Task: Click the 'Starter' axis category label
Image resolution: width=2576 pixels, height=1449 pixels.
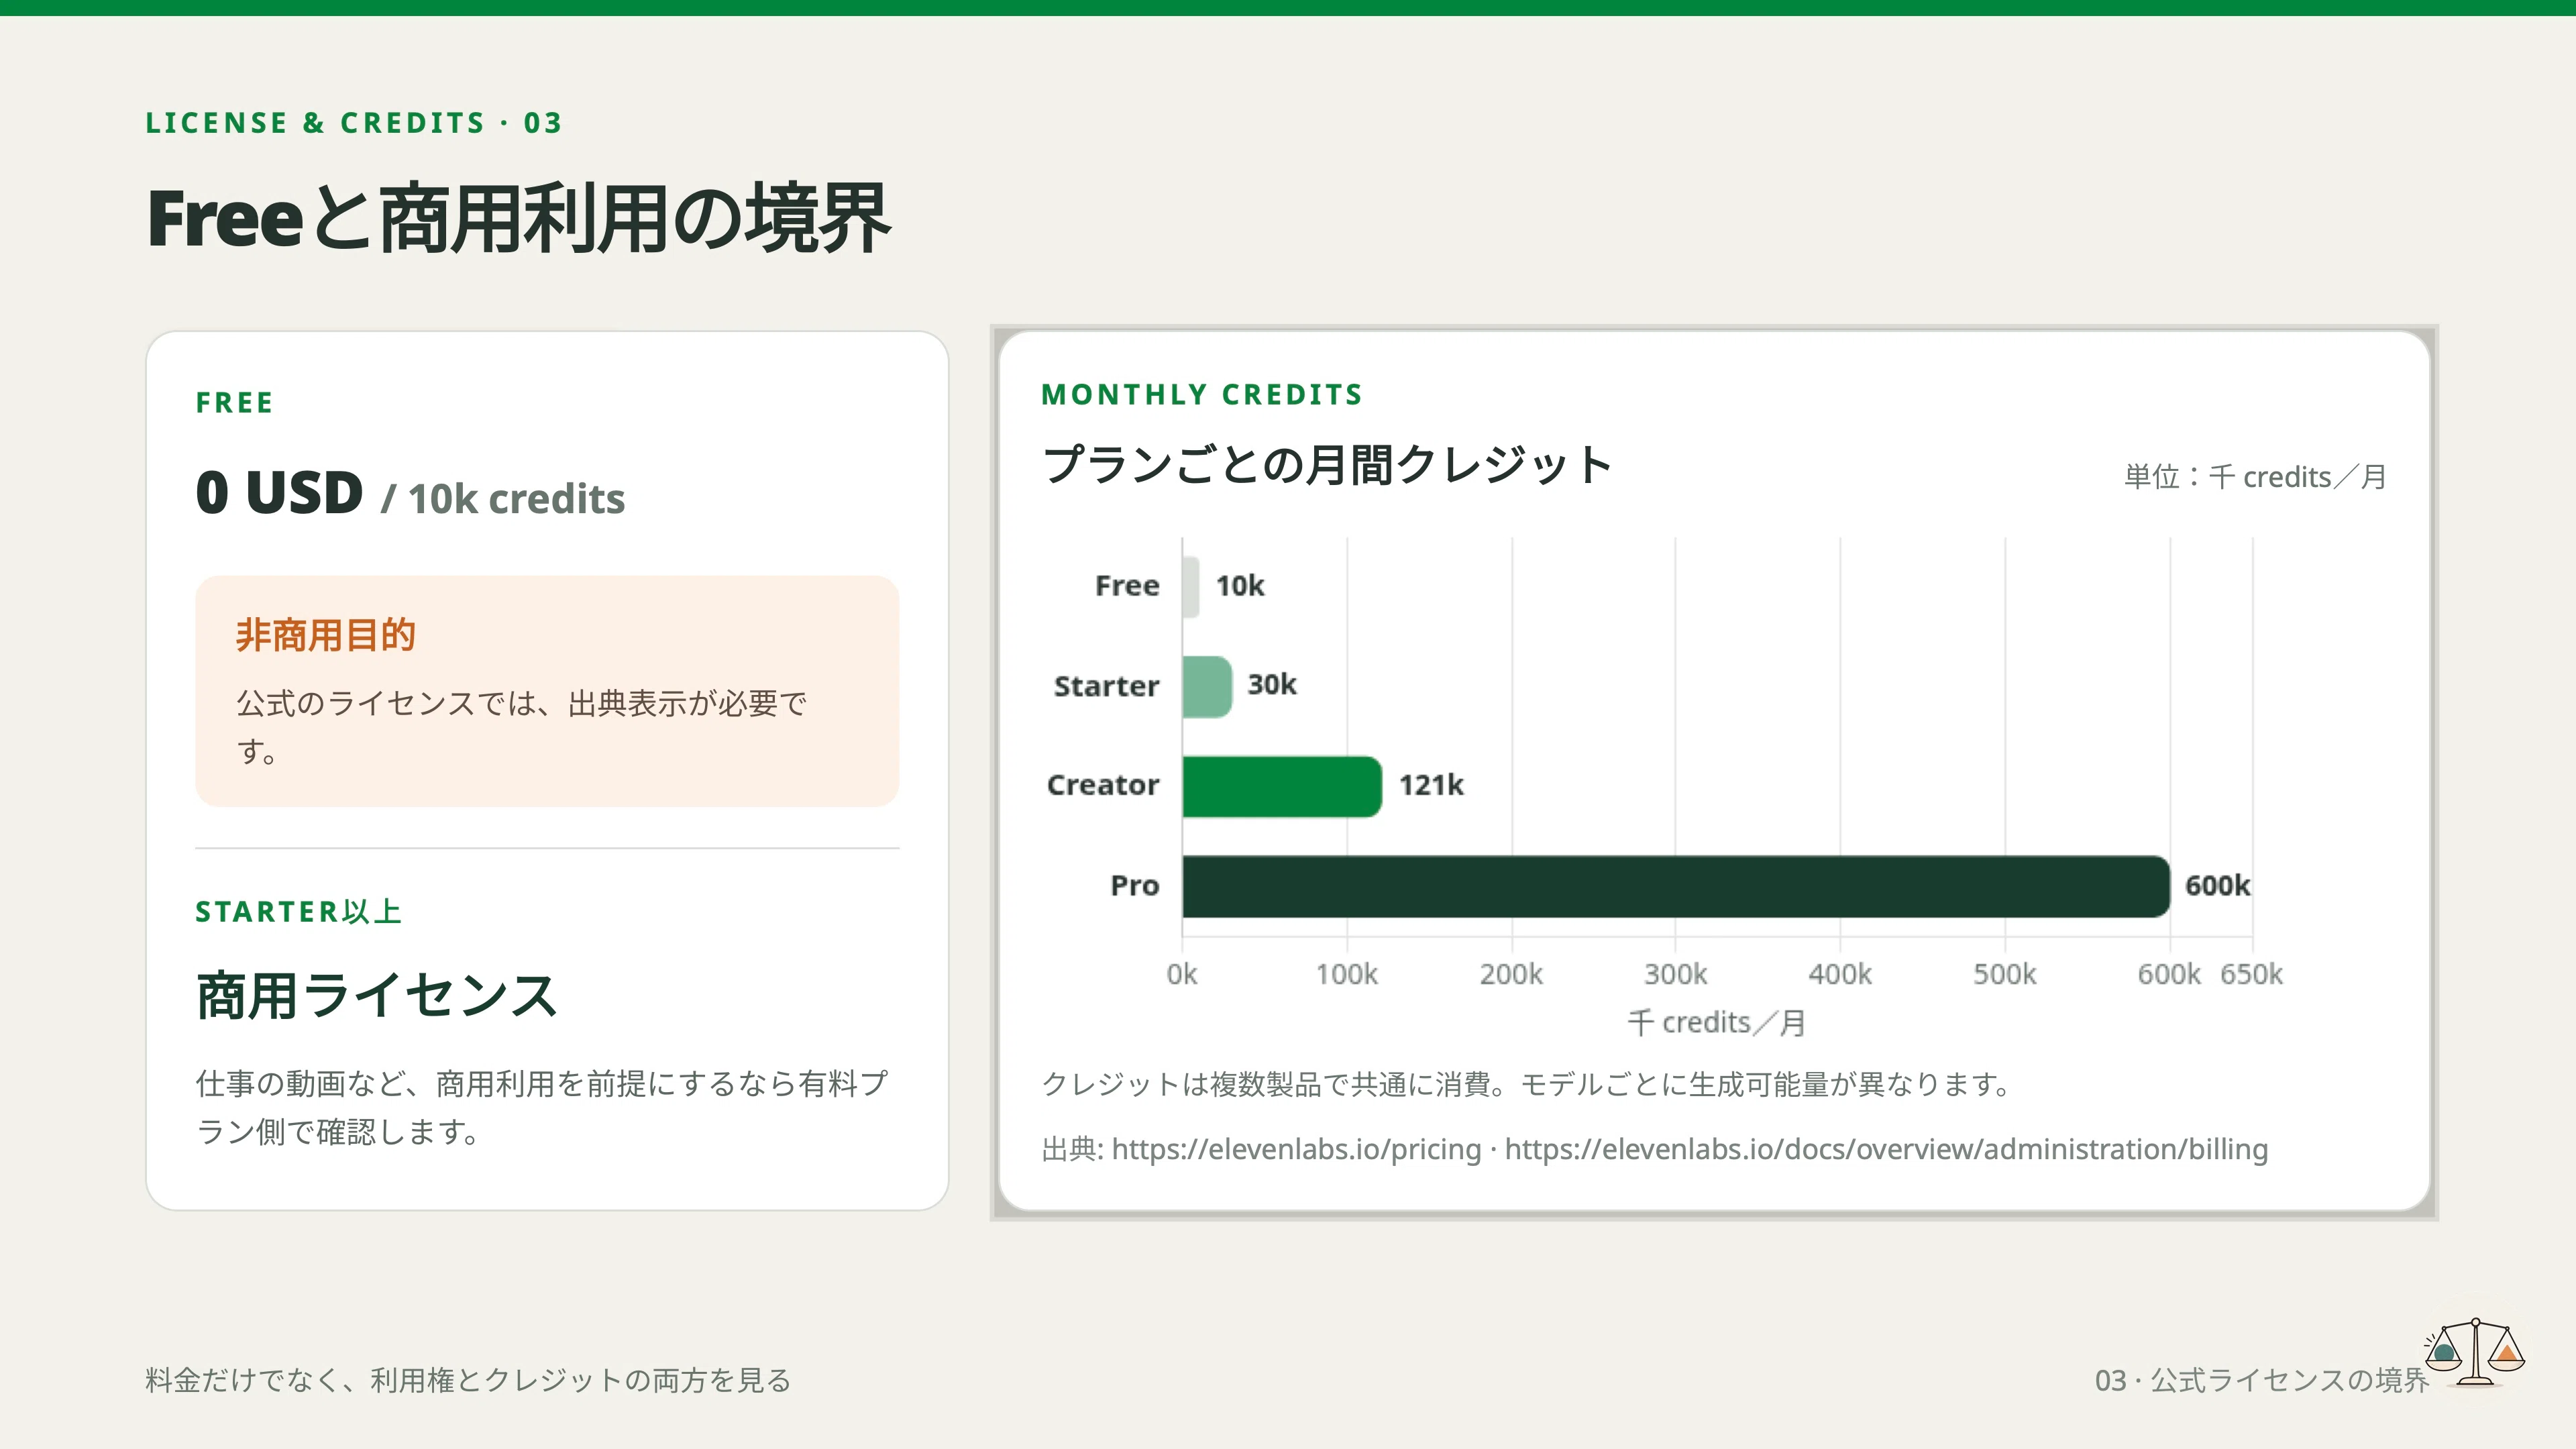Action: click(1107, 687)
